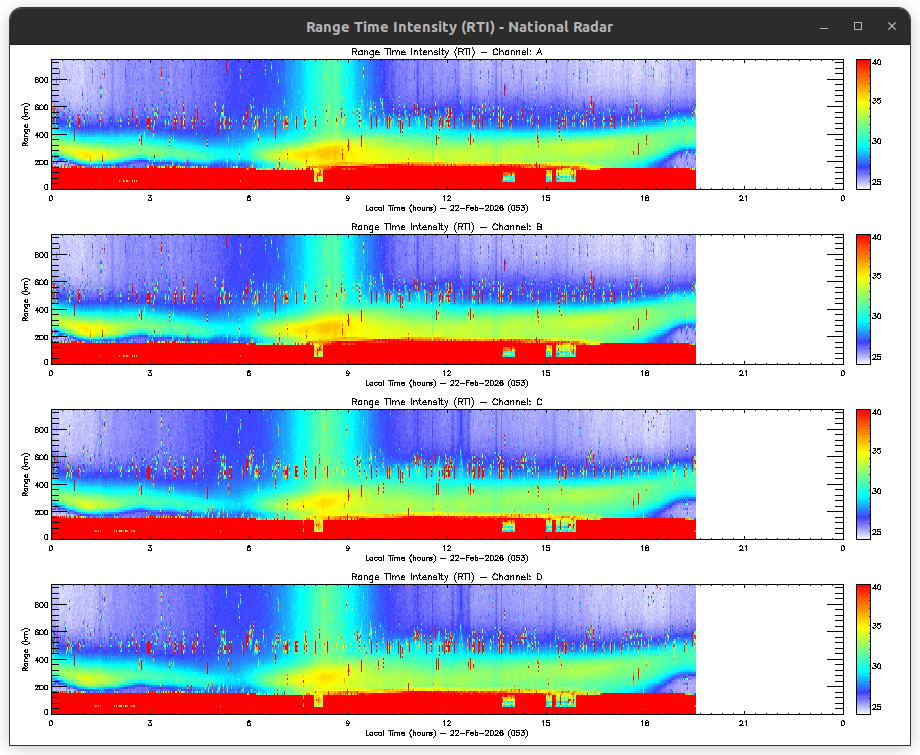Click the Channel D intensity colorbar
Screen dimensions: 920x755
tap(862, 649)
